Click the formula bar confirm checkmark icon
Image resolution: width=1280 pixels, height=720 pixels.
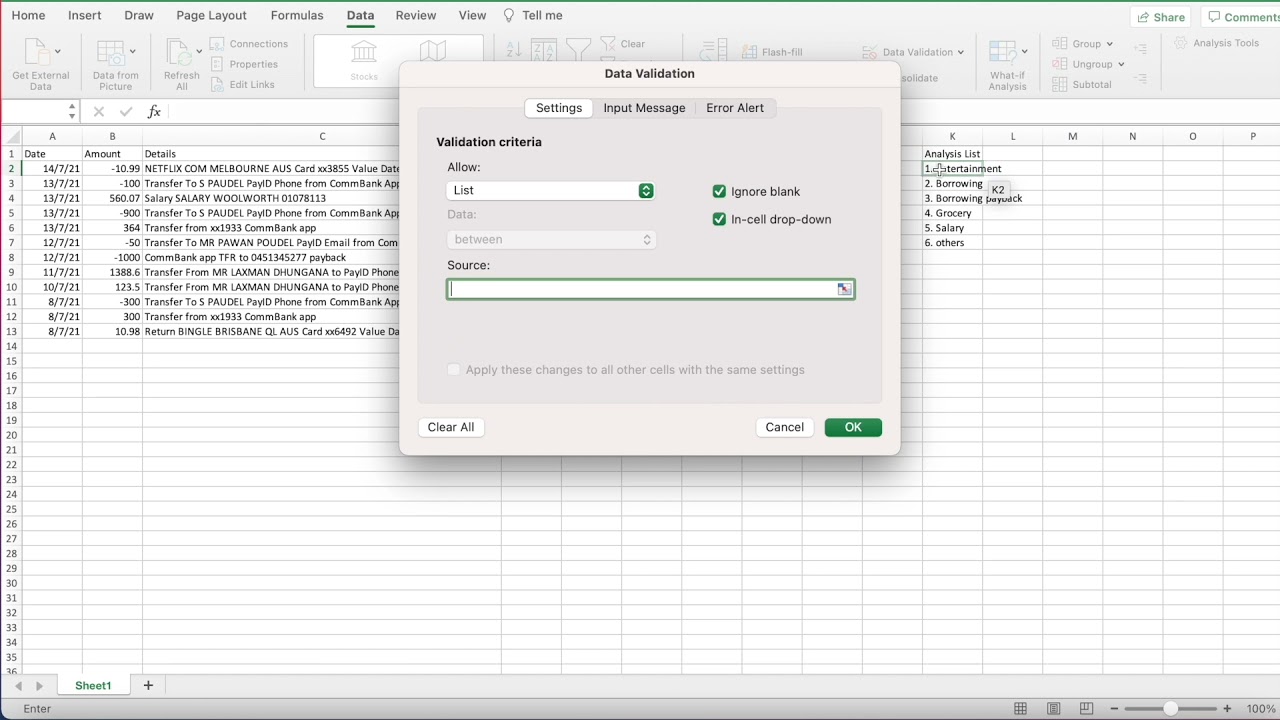(125, 112)
